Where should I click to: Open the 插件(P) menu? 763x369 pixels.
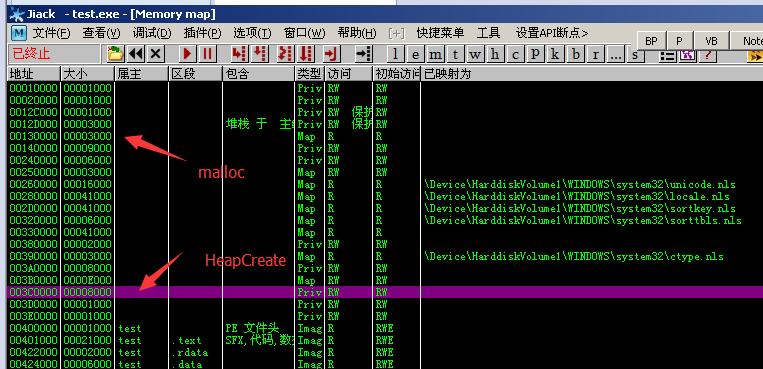tap(202, 33)
